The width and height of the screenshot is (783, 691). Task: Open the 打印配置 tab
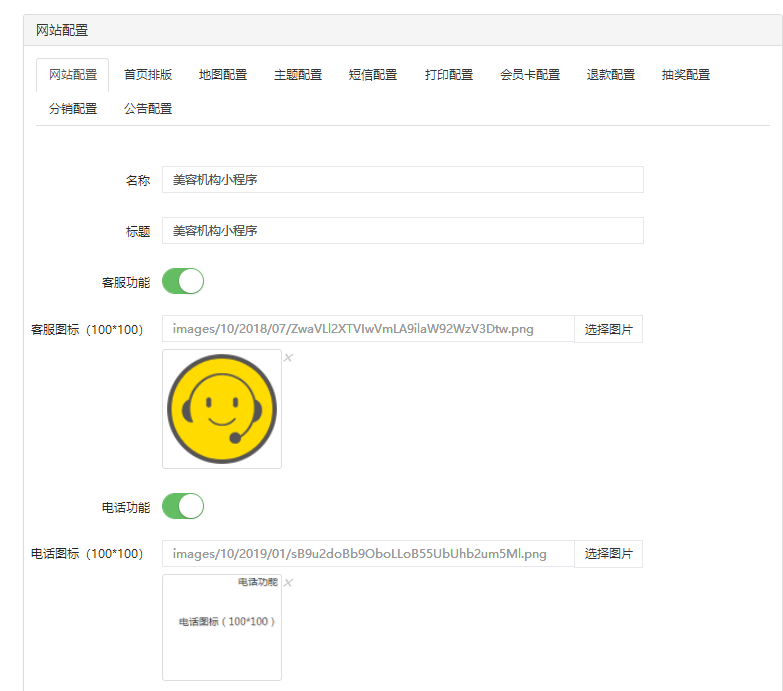pos(448,75)
